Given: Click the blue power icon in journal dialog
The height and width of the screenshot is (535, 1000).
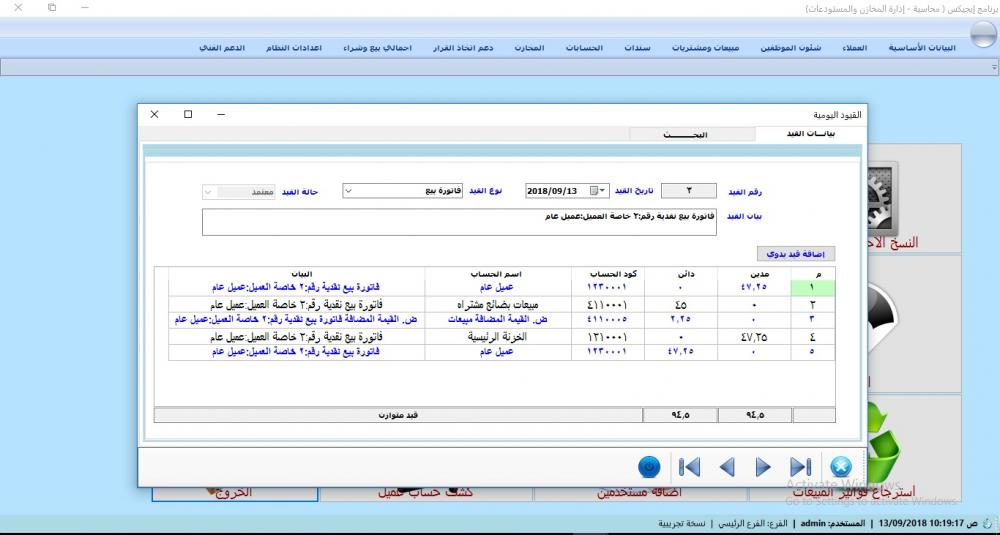Looking at the screenshot, I should [649, 467].
